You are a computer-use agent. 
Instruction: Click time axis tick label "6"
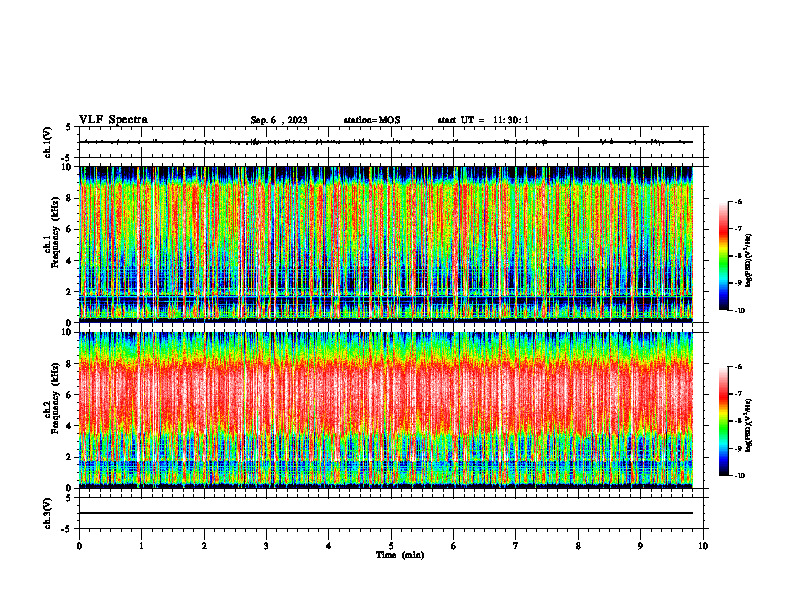tap(454, 546)
